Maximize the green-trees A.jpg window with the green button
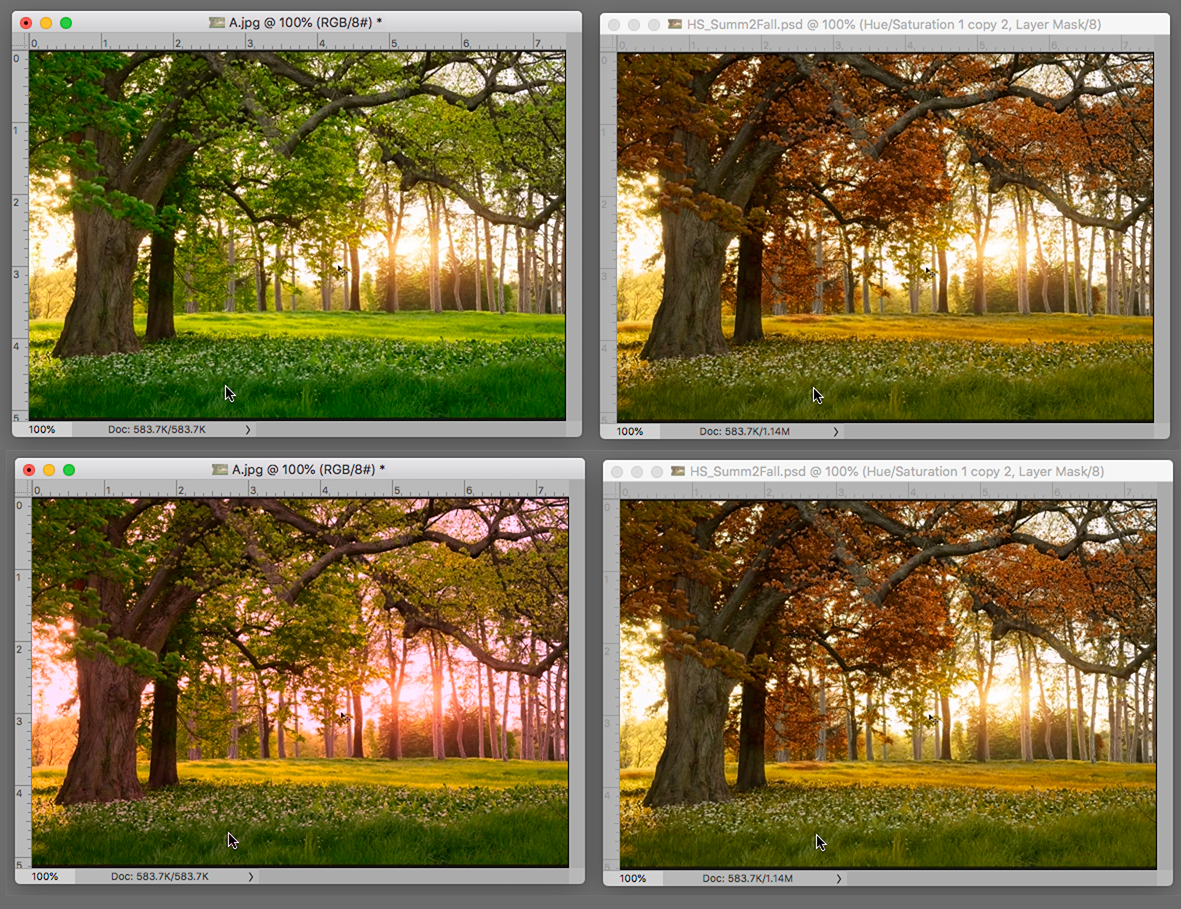The height and width of the screenshot is (909, 1181). click(x=66, y=23)
